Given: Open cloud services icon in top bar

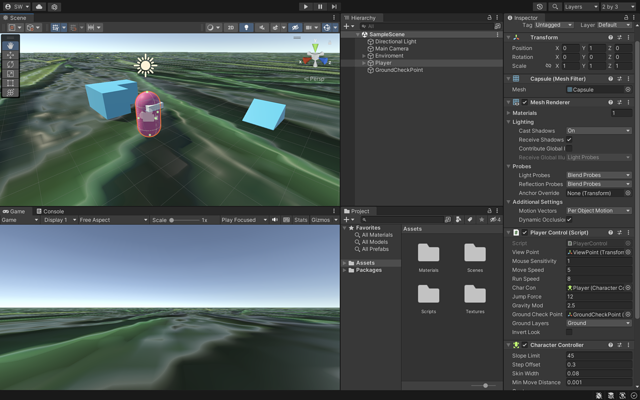Looking at the screenshot, I should [x=39, y=7].
